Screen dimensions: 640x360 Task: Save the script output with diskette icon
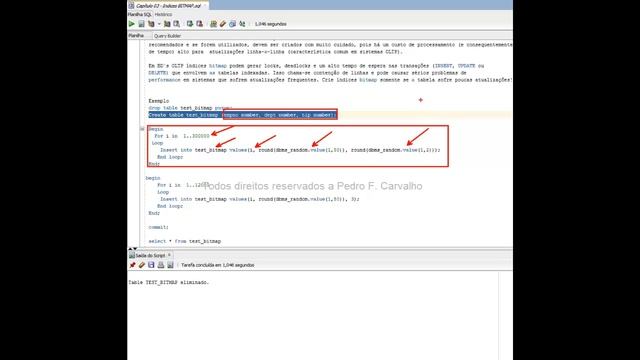click(x=151, y=265)
